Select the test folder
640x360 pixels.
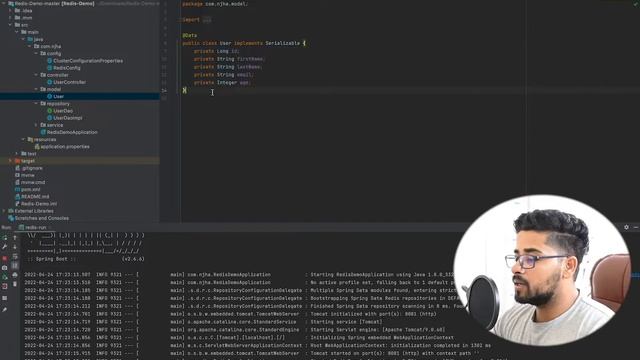(31, 154)
